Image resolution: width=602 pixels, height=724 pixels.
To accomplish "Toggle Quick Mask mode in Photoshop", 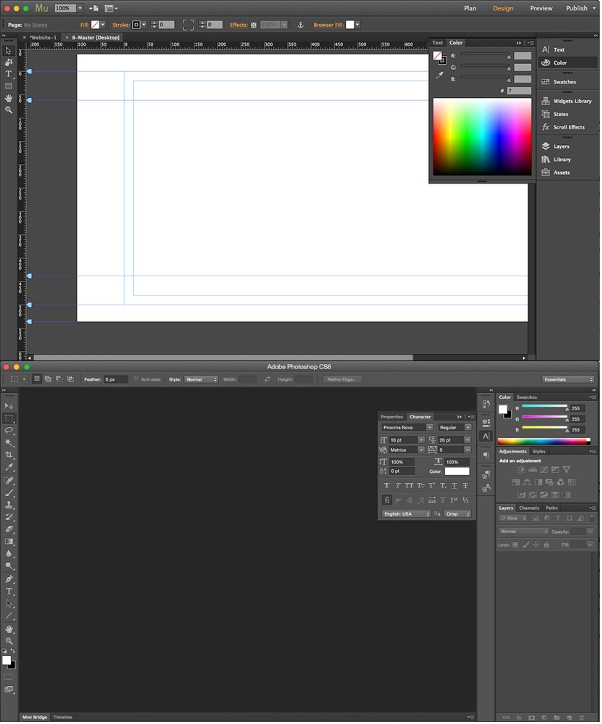I will [x=9, y=678].
